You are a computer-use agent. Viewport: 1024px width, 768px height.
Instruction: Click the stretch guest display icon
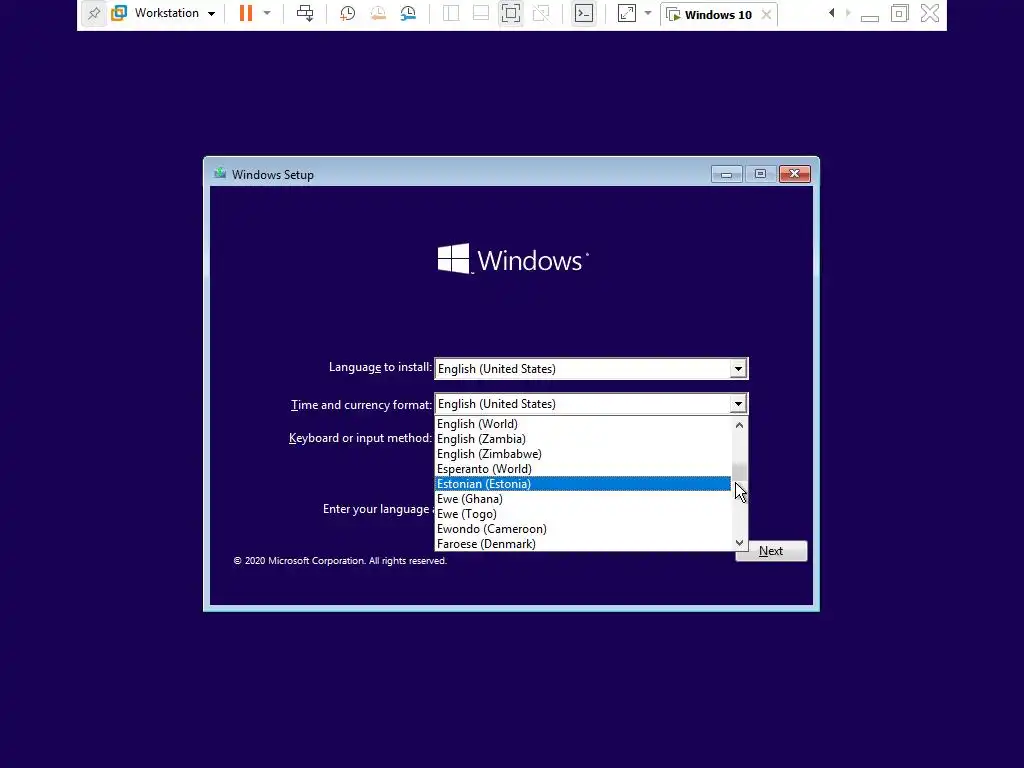pyautogui.click(x=626, y=13)
